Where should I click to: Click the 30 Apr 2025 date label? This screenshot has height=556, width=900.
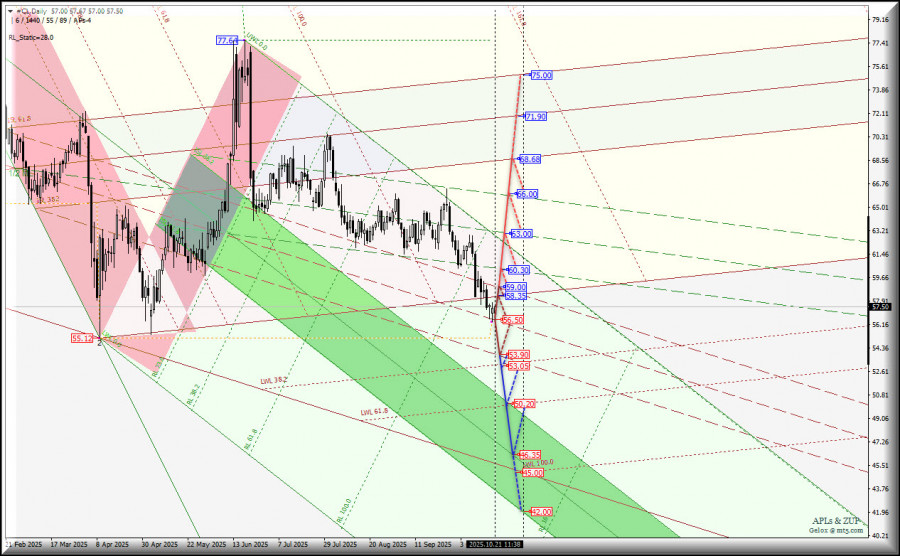coord(160,544)
